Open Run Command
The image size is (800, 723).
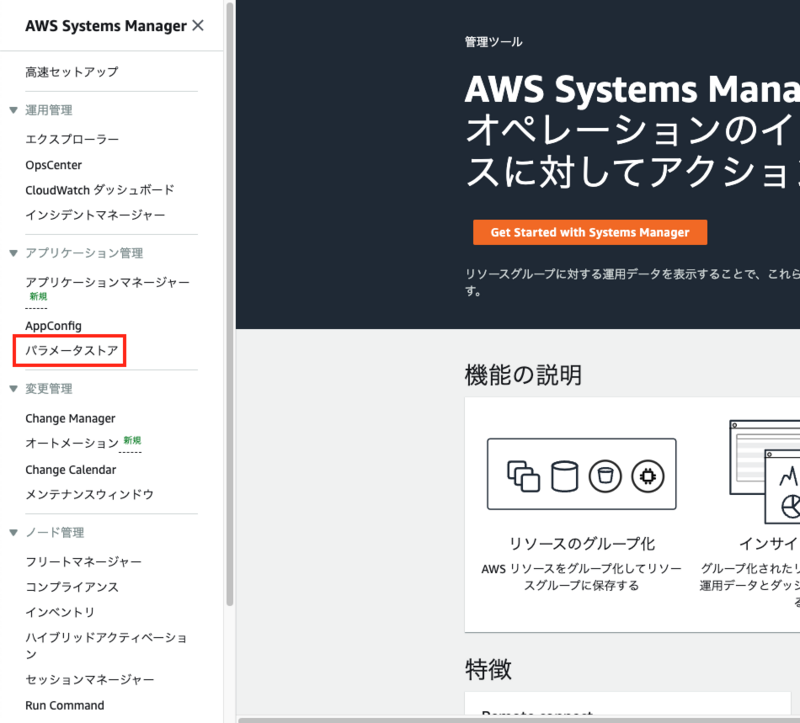(x=65, y=705)
